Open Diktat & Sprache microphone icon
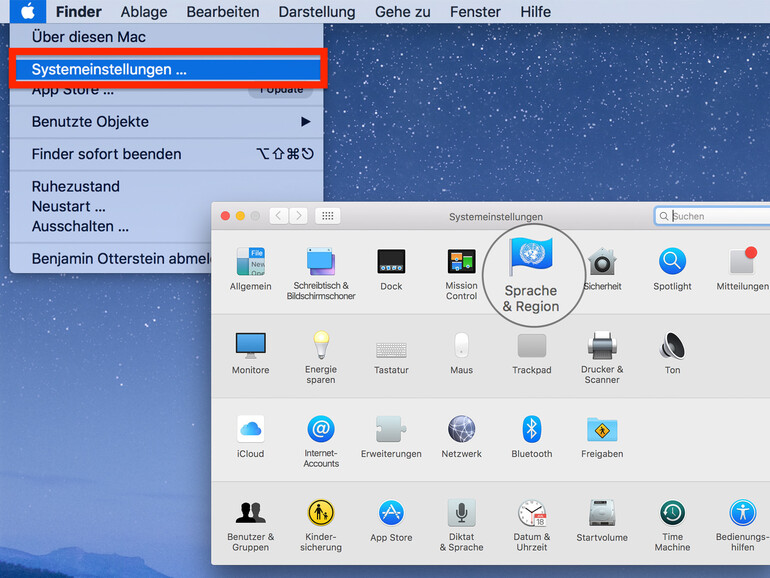This screenshot has width=770, height=578. [461, 513]
